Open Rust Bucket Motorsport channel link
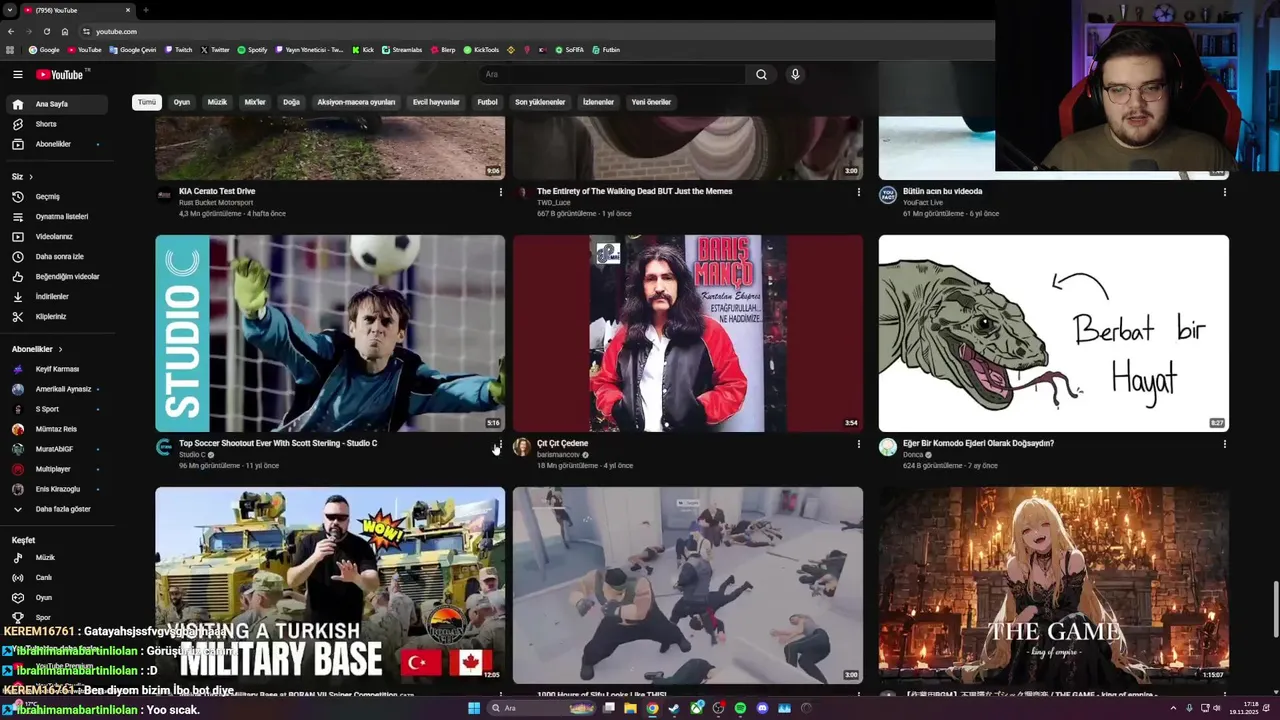 [216, 202]
